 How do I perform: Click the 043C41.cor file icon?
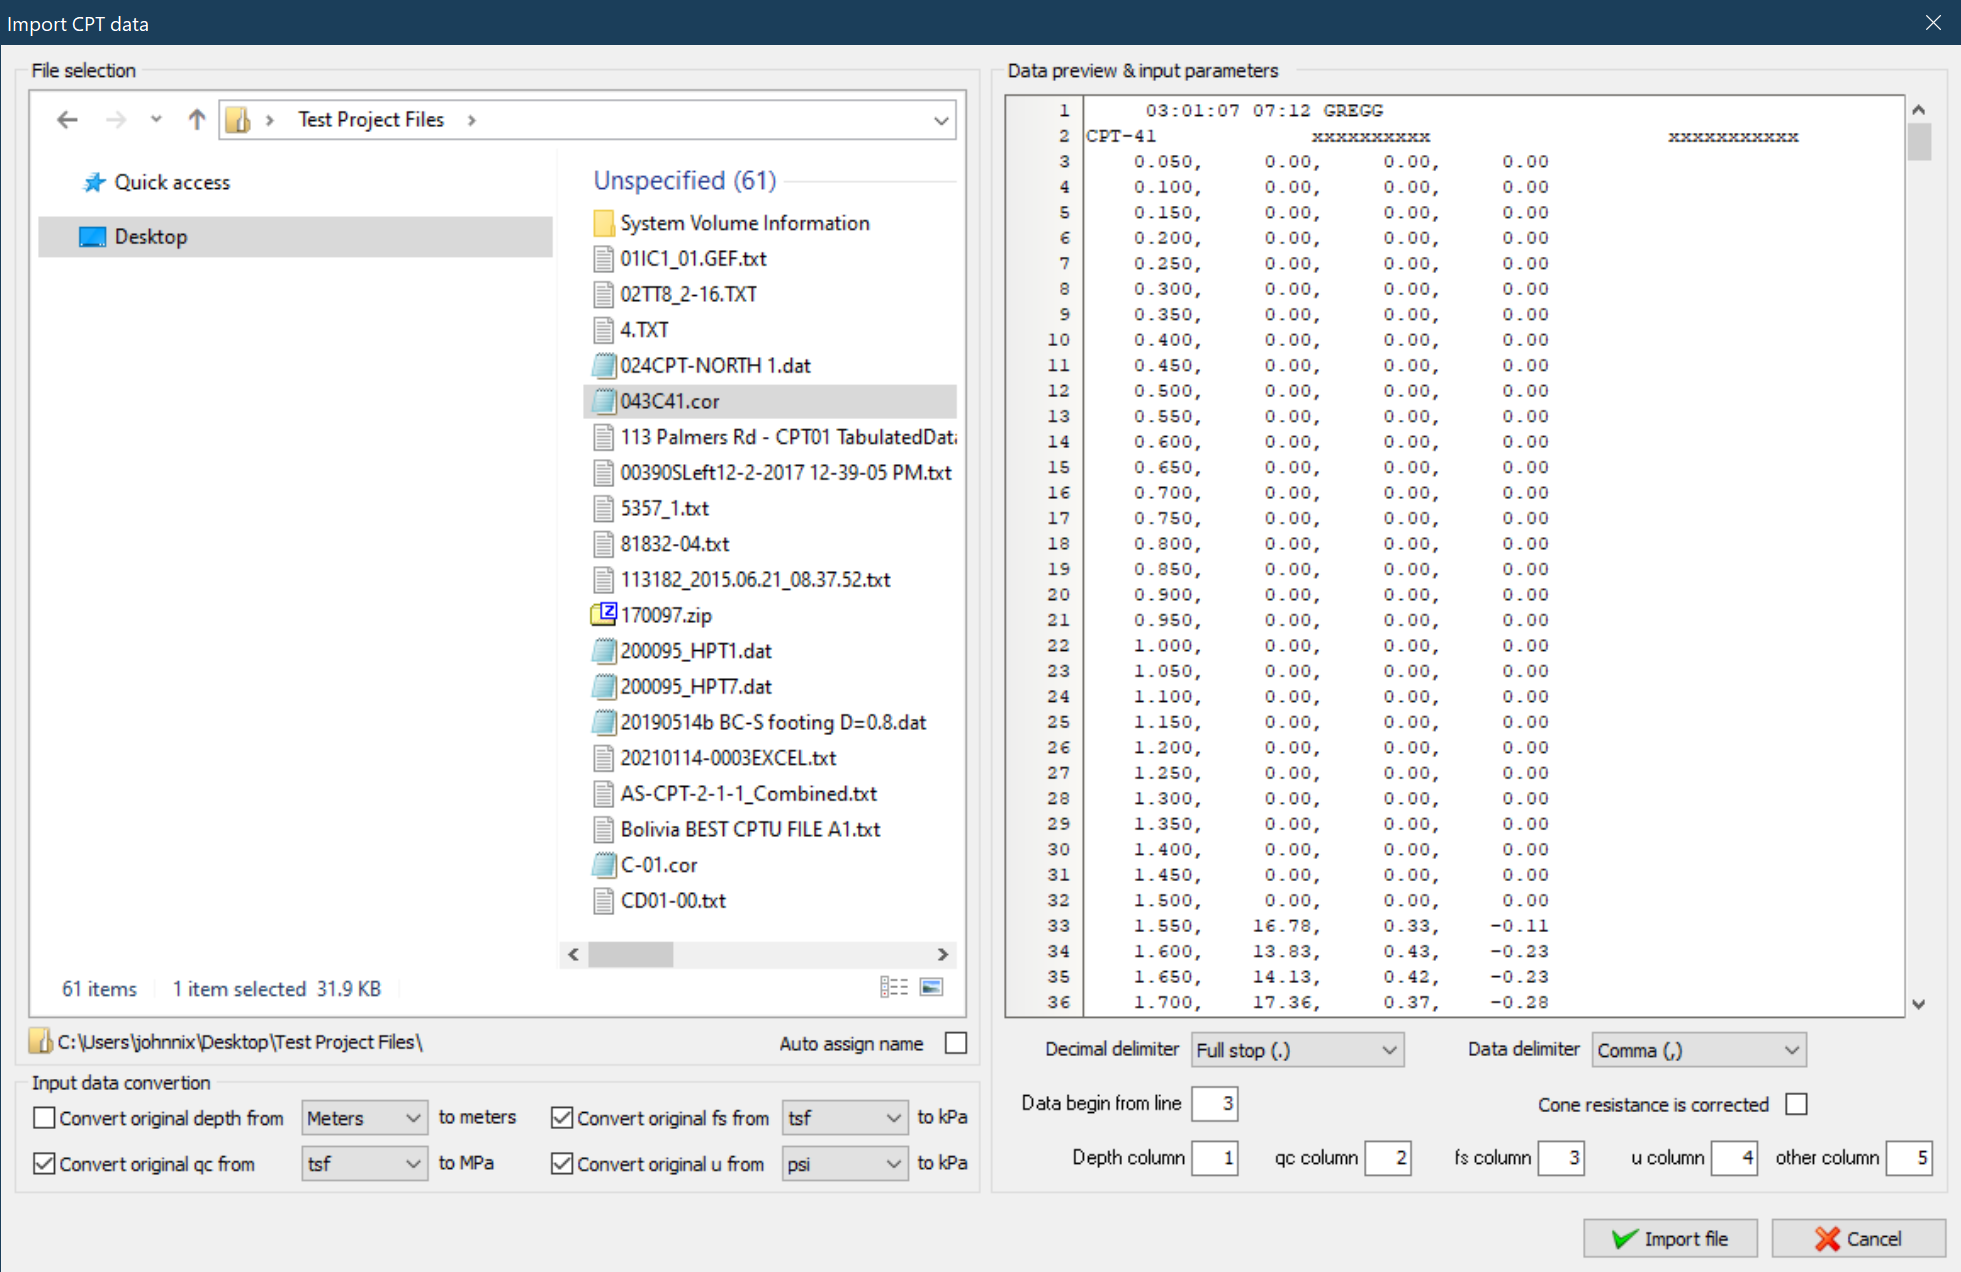603,401
